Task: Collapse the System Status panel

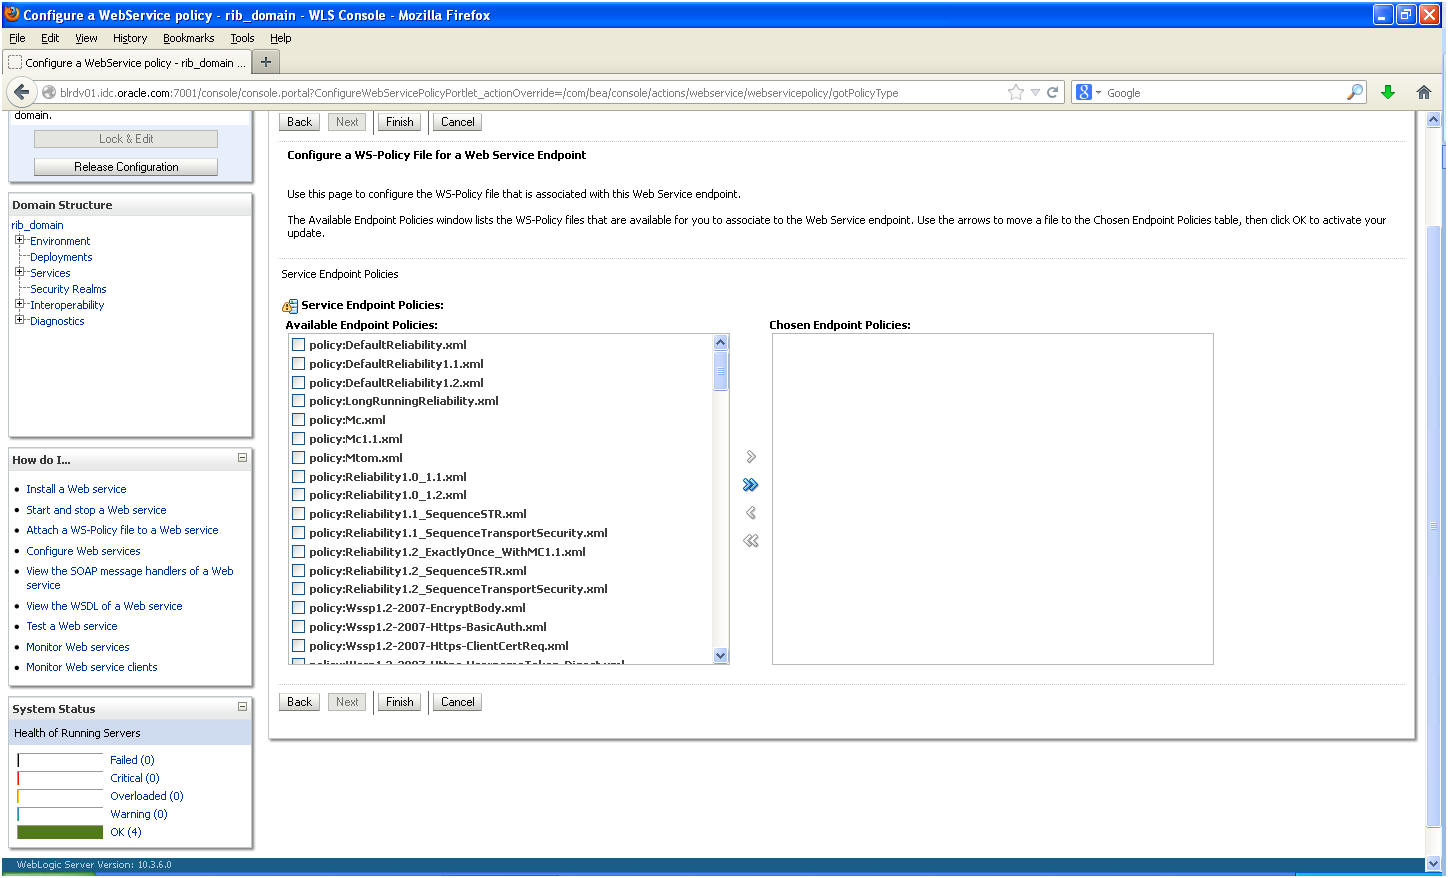Action: coord(242,707)
